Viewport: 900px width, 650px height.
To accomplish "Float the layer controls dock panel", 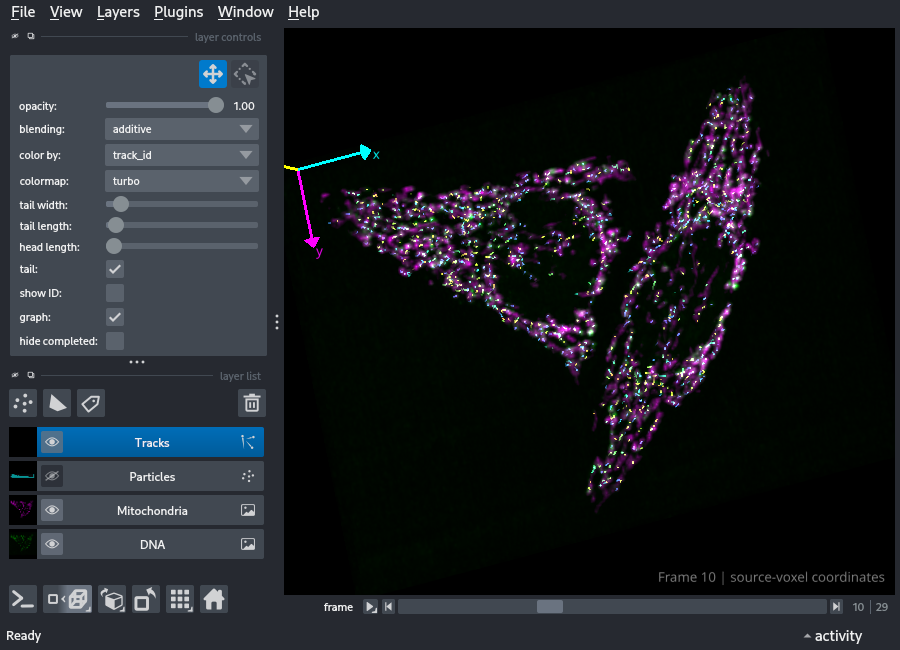I will pyautogui.click(x=31, y=36).
